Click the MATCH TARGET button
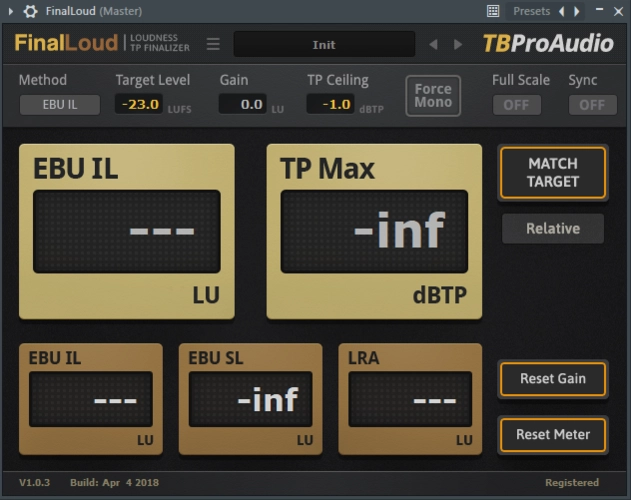631x500 pixels. (553, 173)
